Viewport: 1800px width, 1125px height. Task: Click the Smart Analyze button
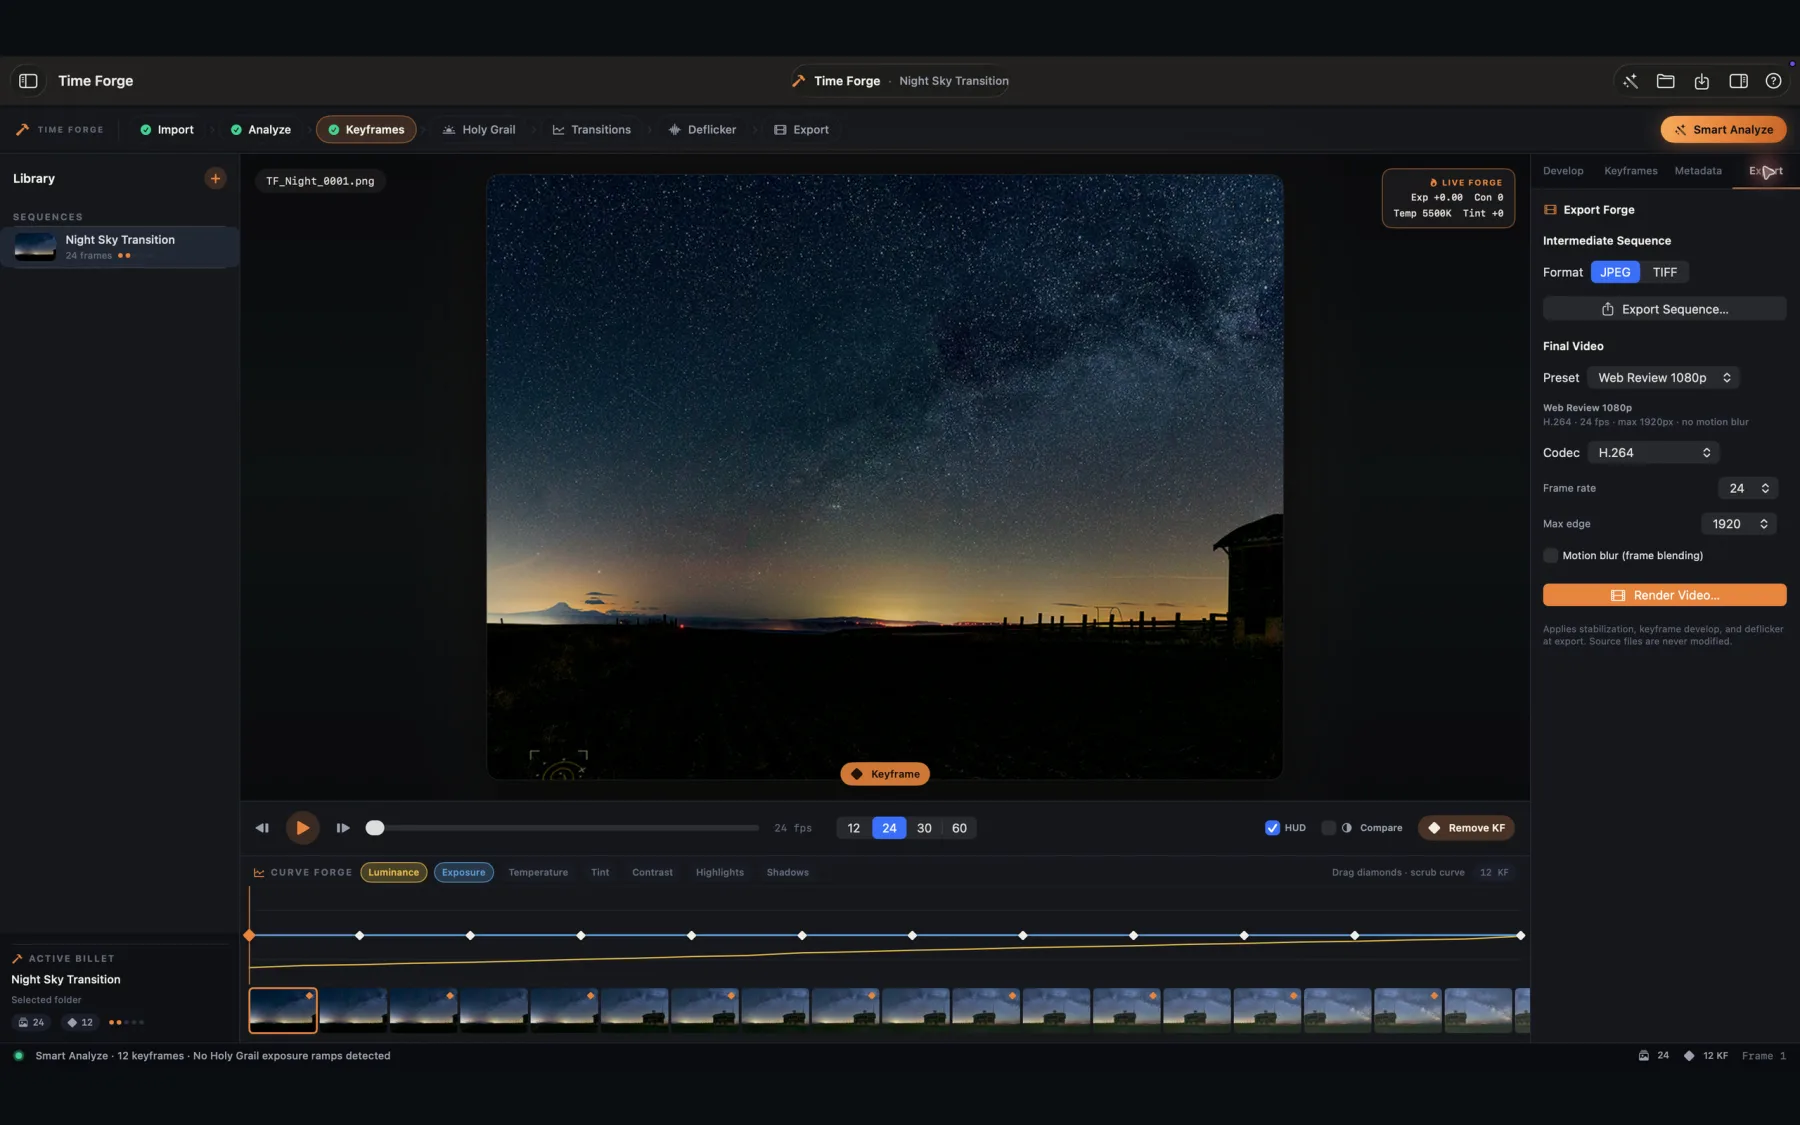point(1723,130)
